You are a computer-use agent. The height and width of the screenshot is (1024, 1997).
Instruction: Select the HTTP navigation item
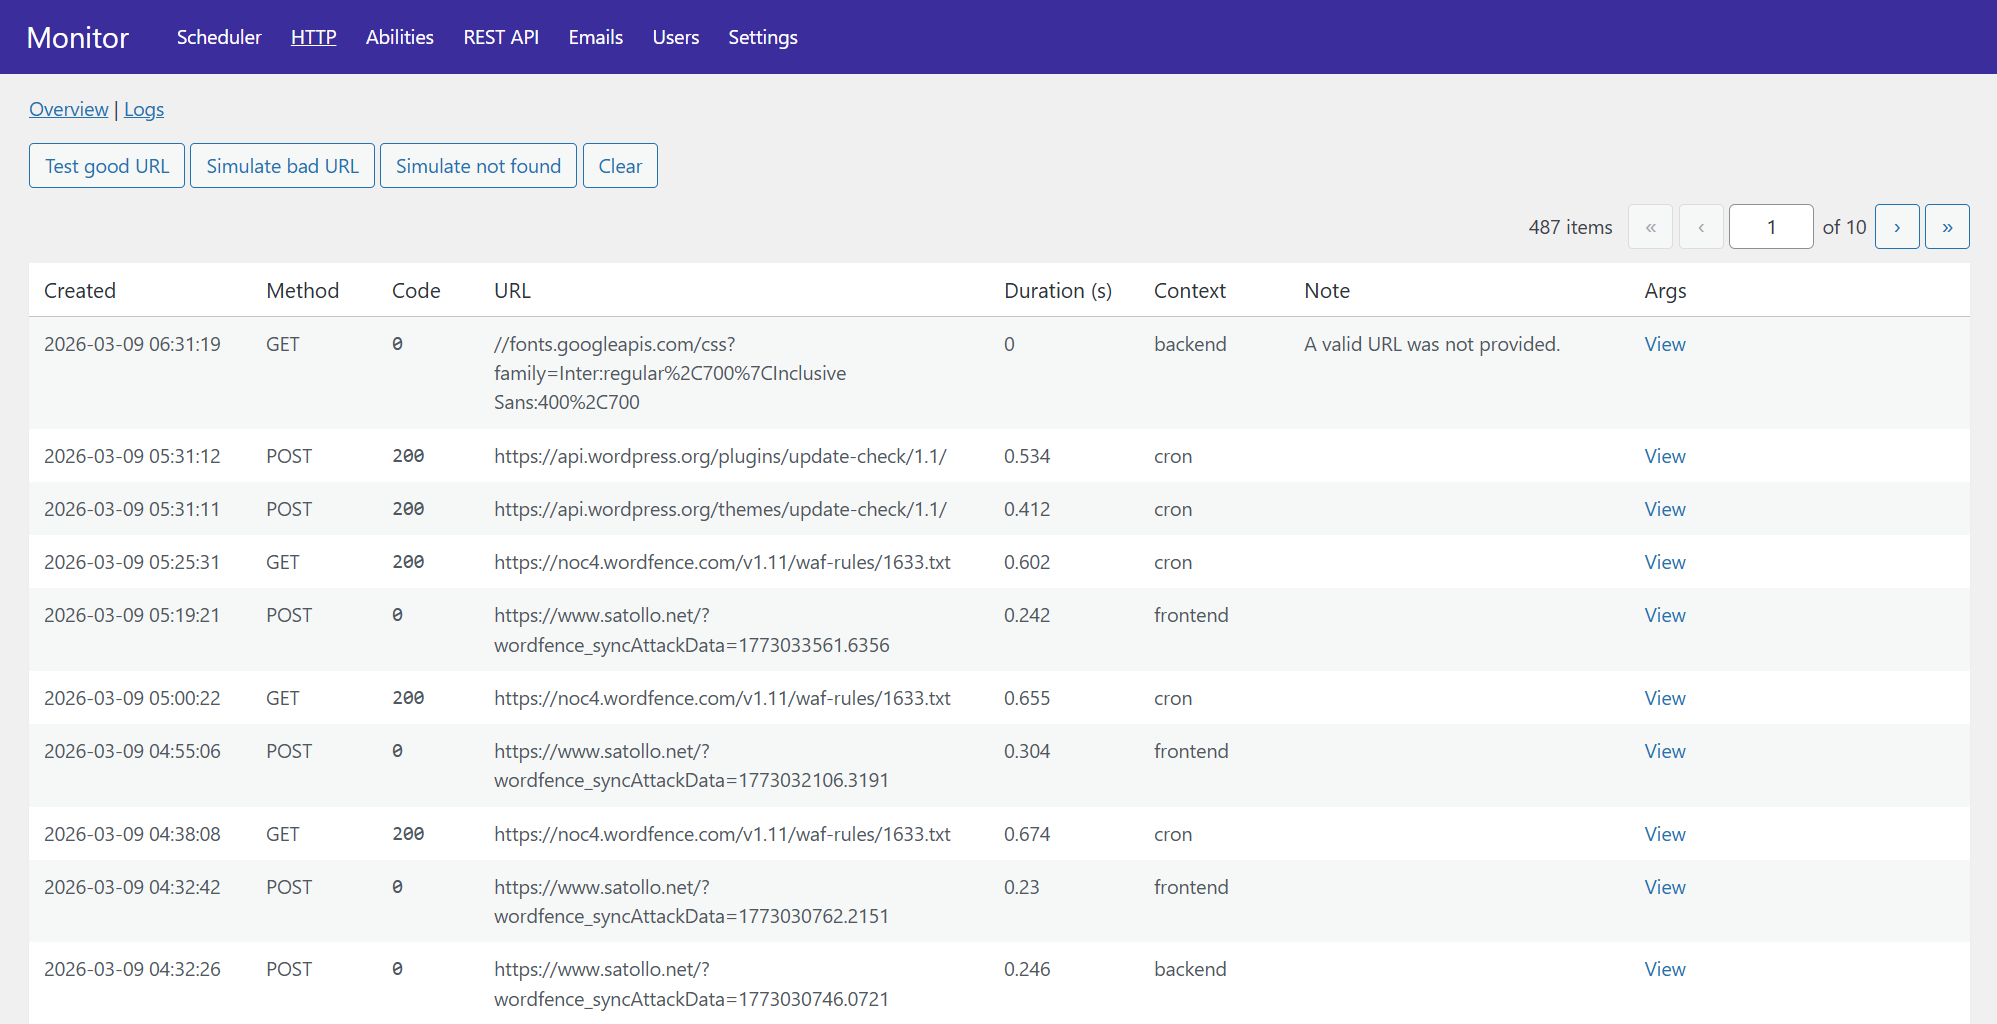(313, 37)
